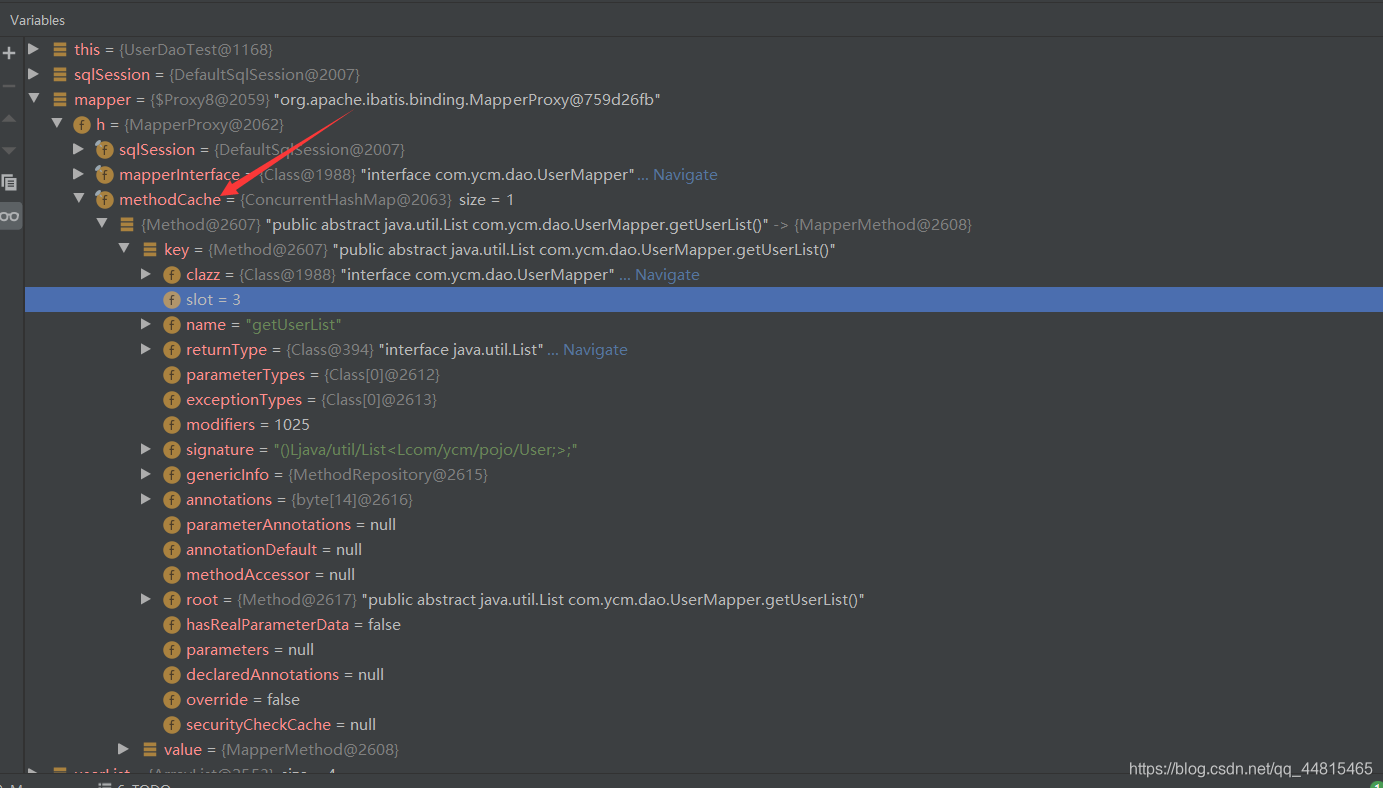1383x788 pixels.
Task: Select the 'methodAccessor = null' row
Action: click(704, 575)
